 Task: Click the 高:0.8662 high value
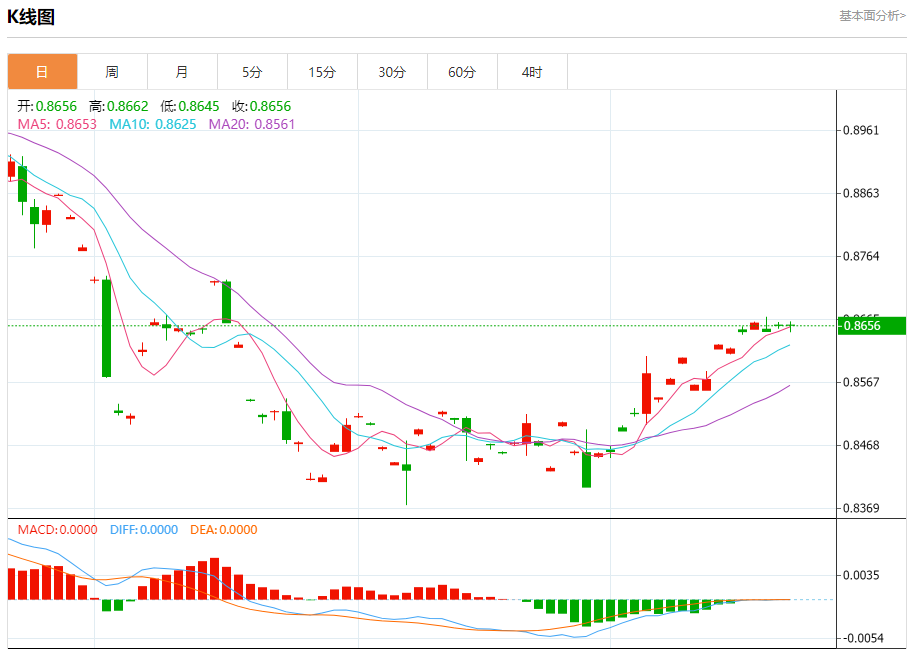pos(119,106)
